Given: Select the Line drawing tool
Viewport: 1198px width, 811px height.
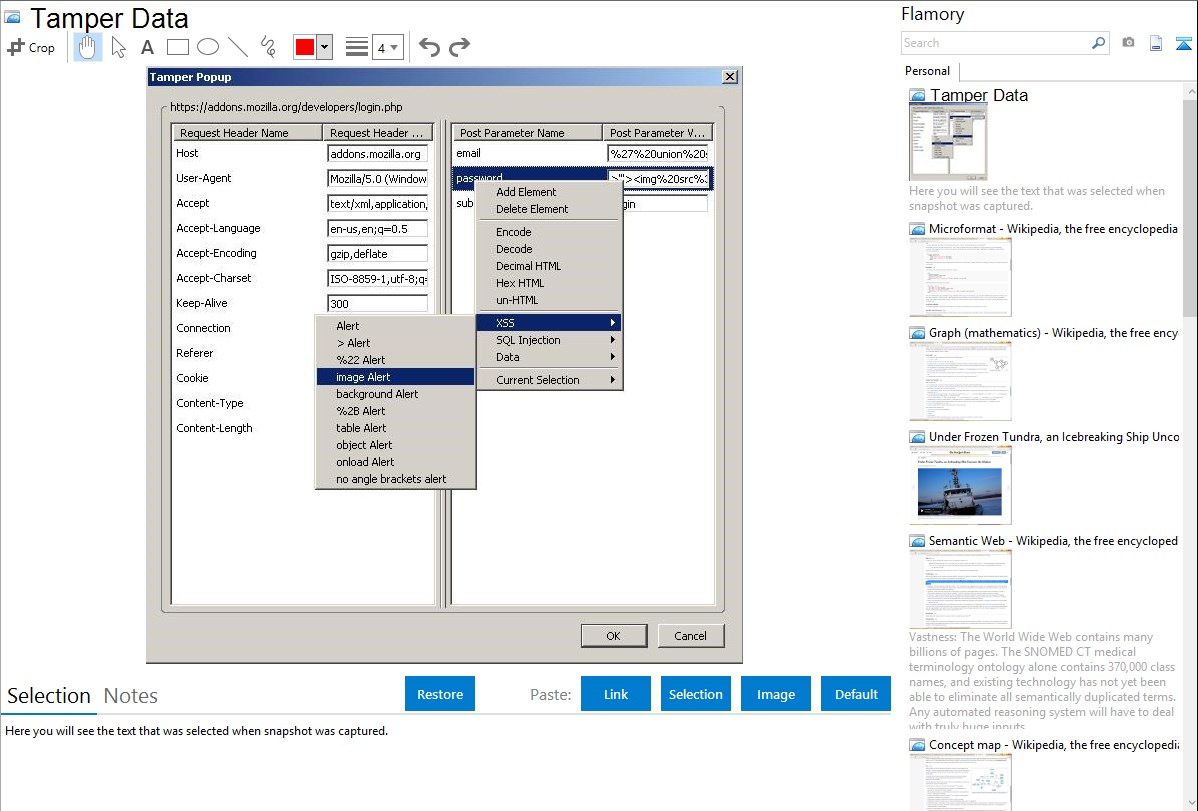Looking at the screenshot, I should coord(237,46).
